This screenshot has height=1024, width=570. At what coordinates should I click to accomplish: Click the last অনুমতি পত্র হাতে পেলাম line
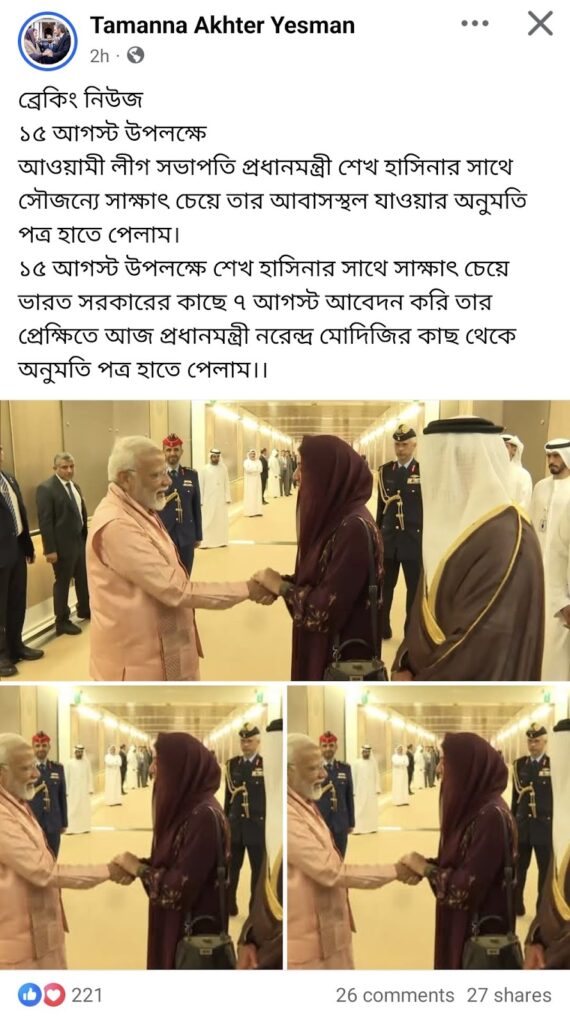[x=144, y=370]
